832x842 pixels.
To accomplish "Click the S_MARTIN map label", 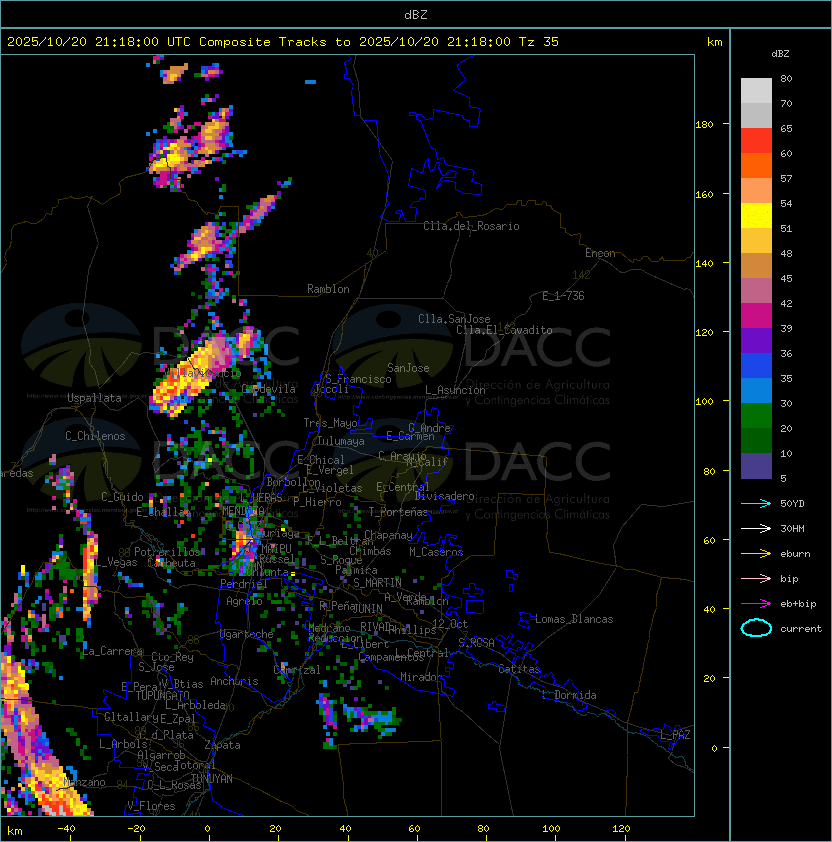I will [377, 583].
